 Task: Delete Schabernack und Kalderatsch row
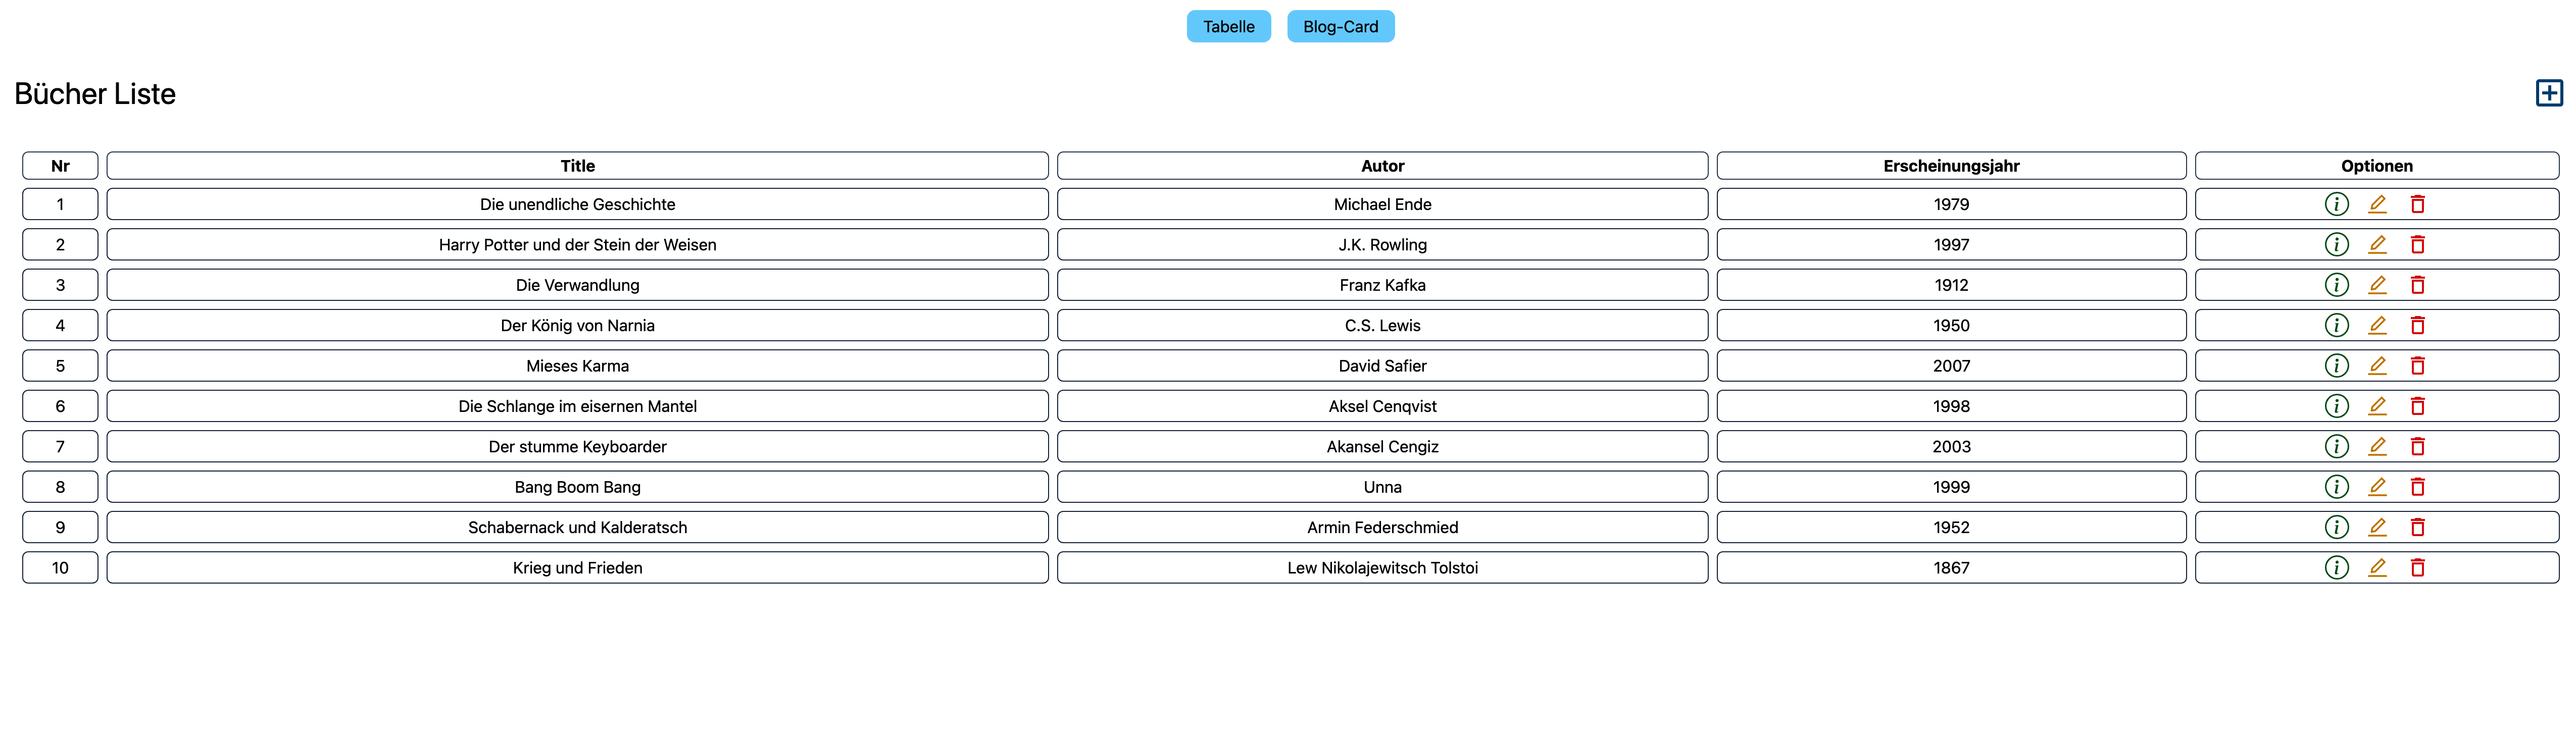(2417, 527)
